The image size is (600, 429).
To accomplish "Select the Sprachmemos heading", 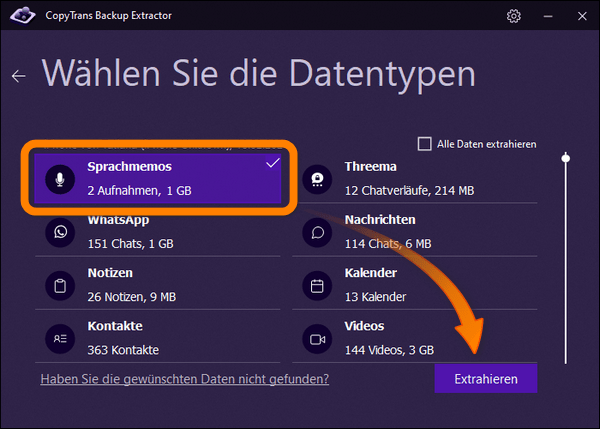I will coord(129,167).
